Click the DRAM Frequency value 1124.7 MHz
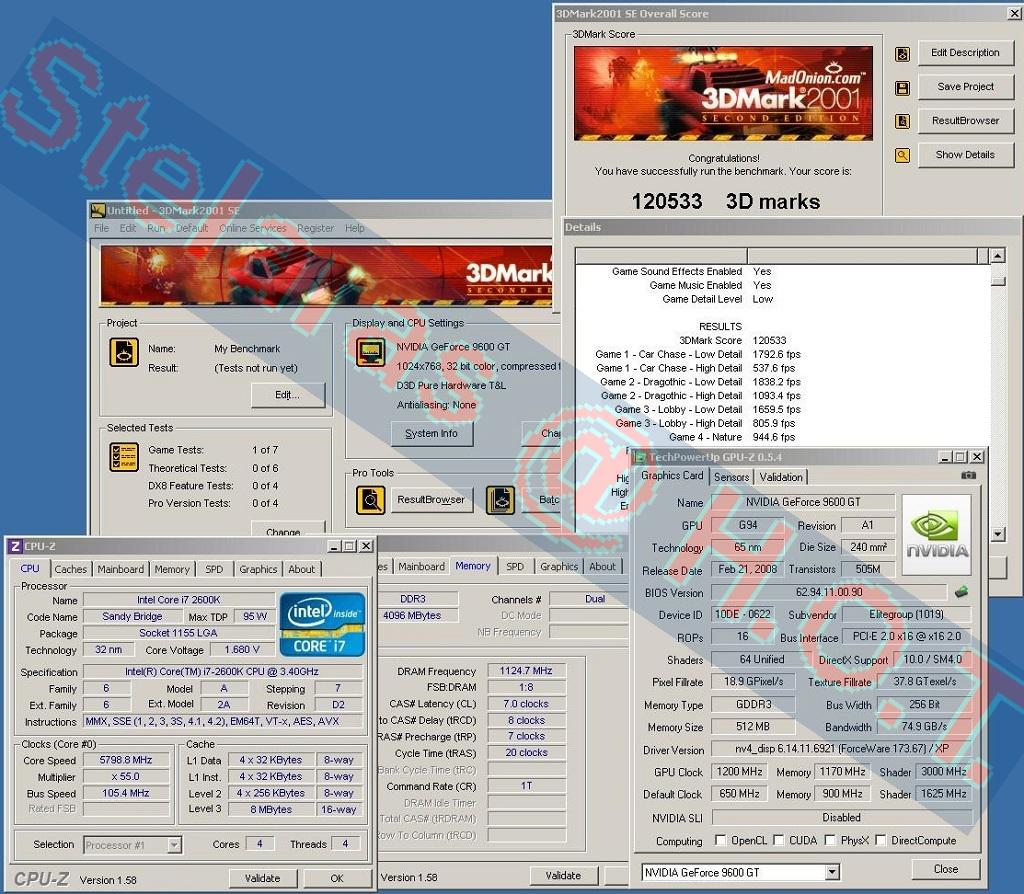Image resolution: width=1024 pixels, height=894 pixels. tap(526, 671)
